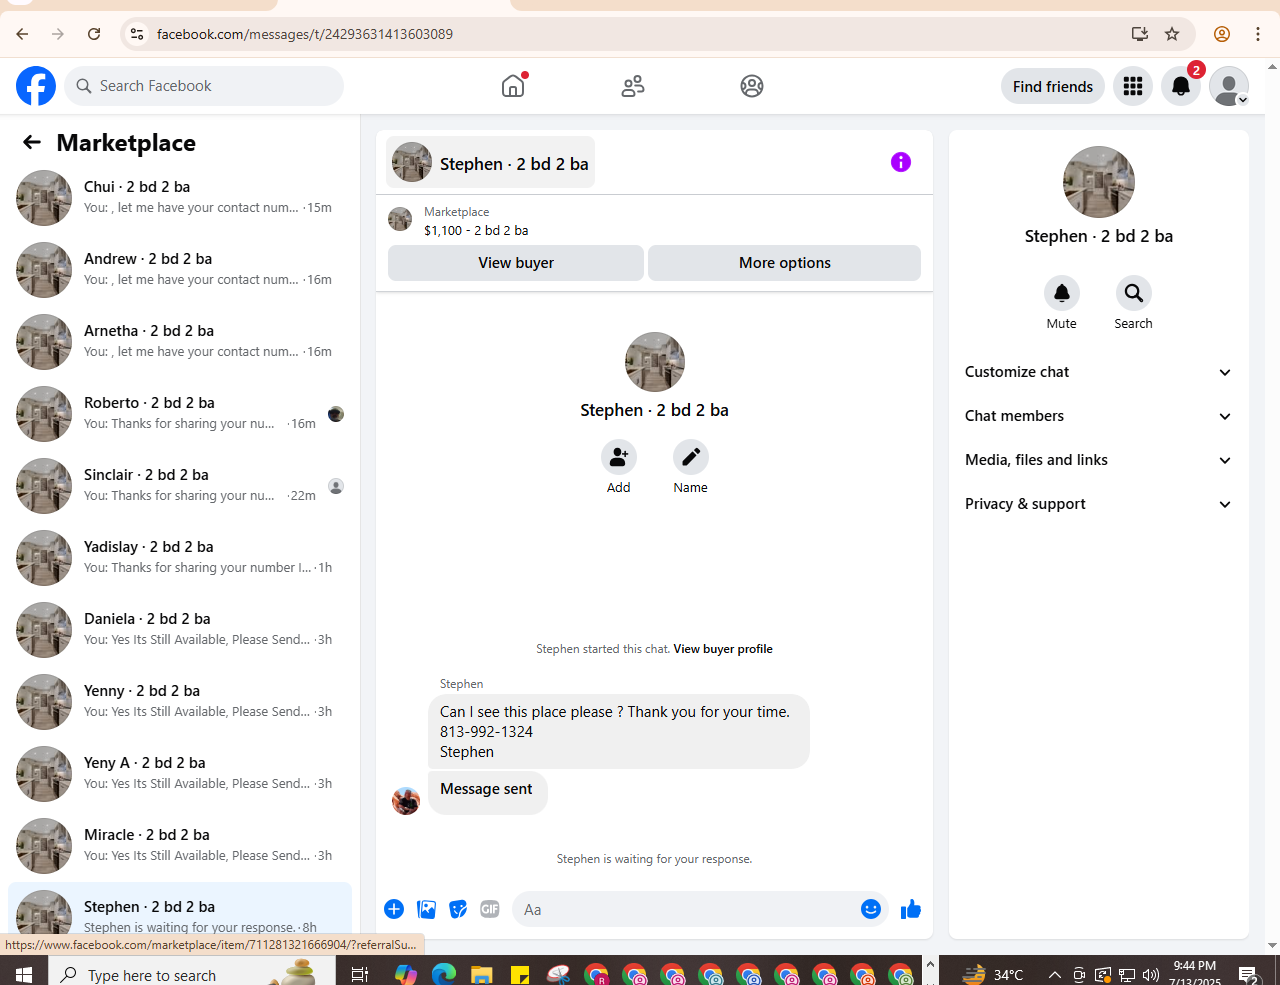The image size is (1280, 985).
Task: Open the View buyer profile link
Action: 723,649
